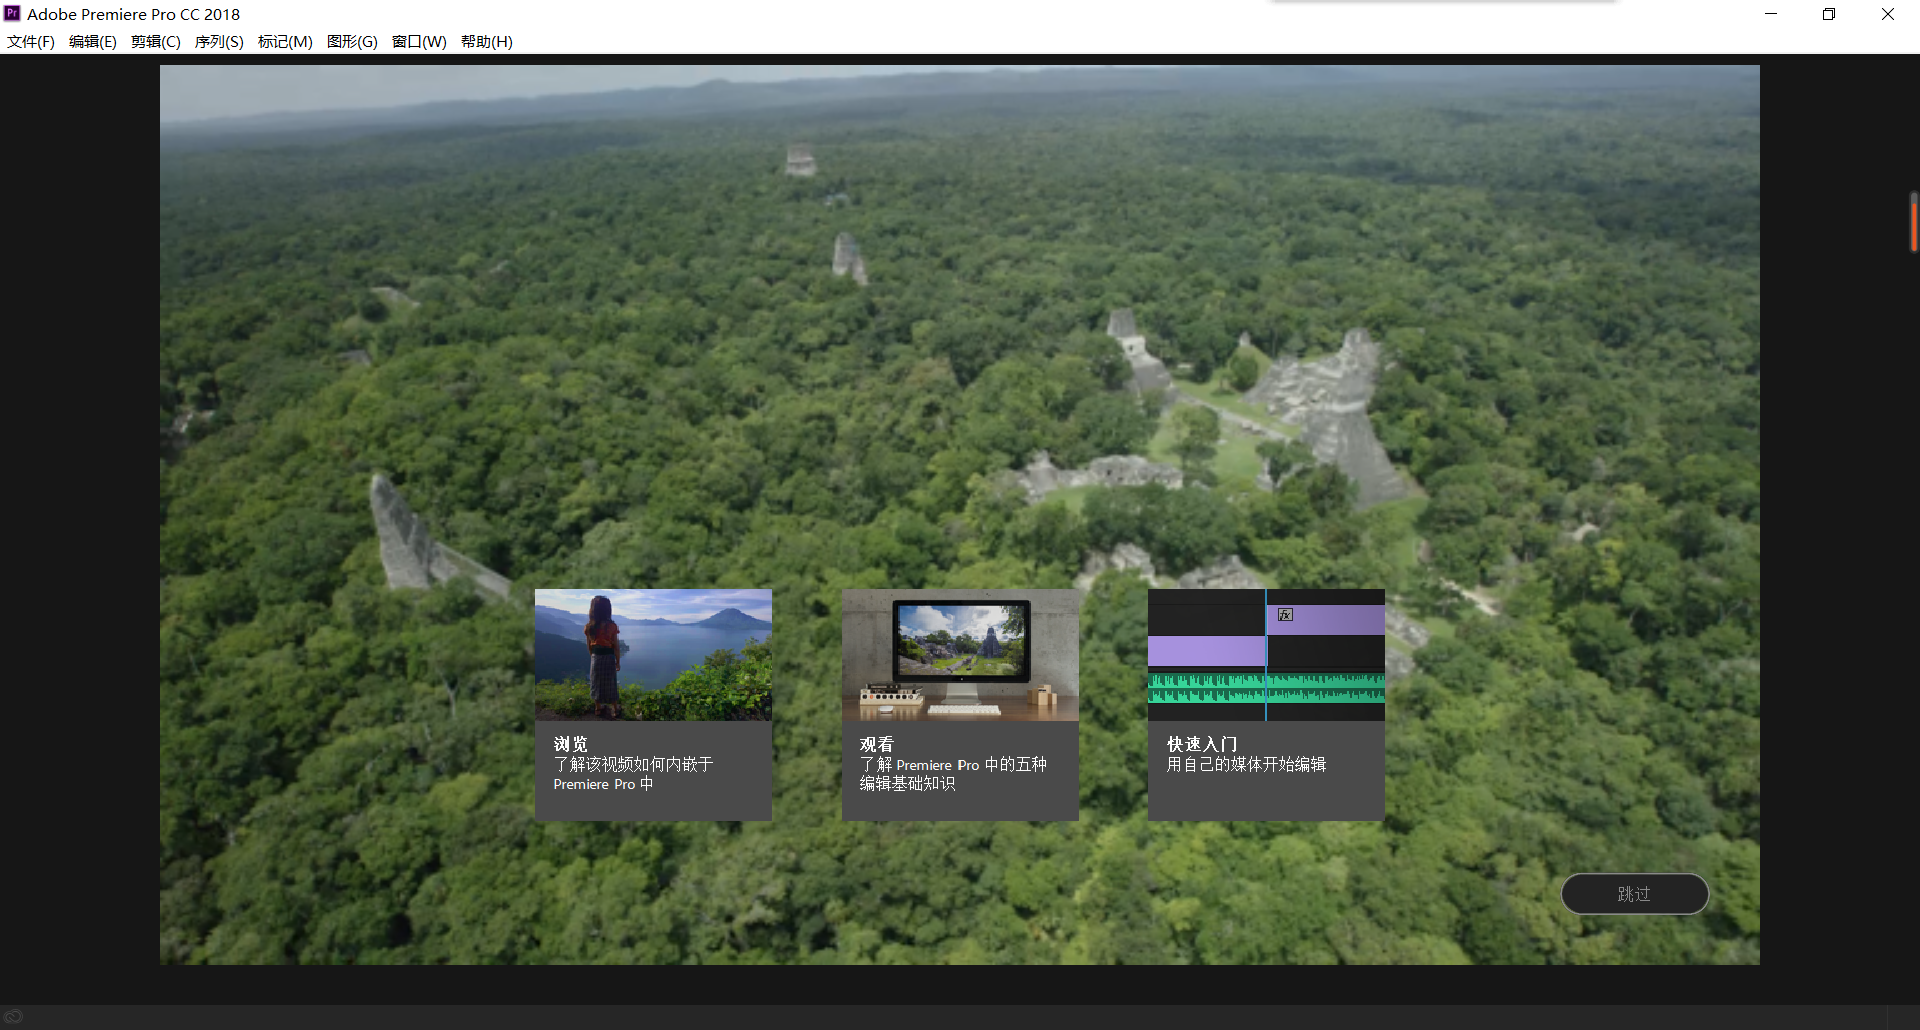Open the 窗口(W) menu

pyautogui.click(x=419, y=42)
